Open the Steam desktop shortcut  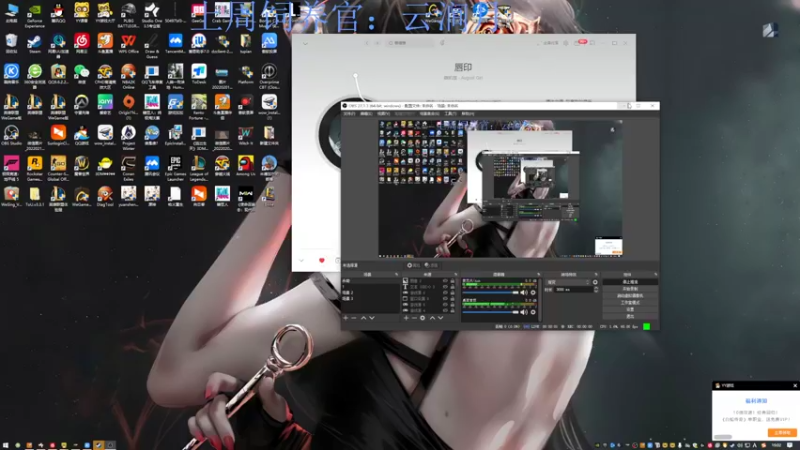pos(35,44)
